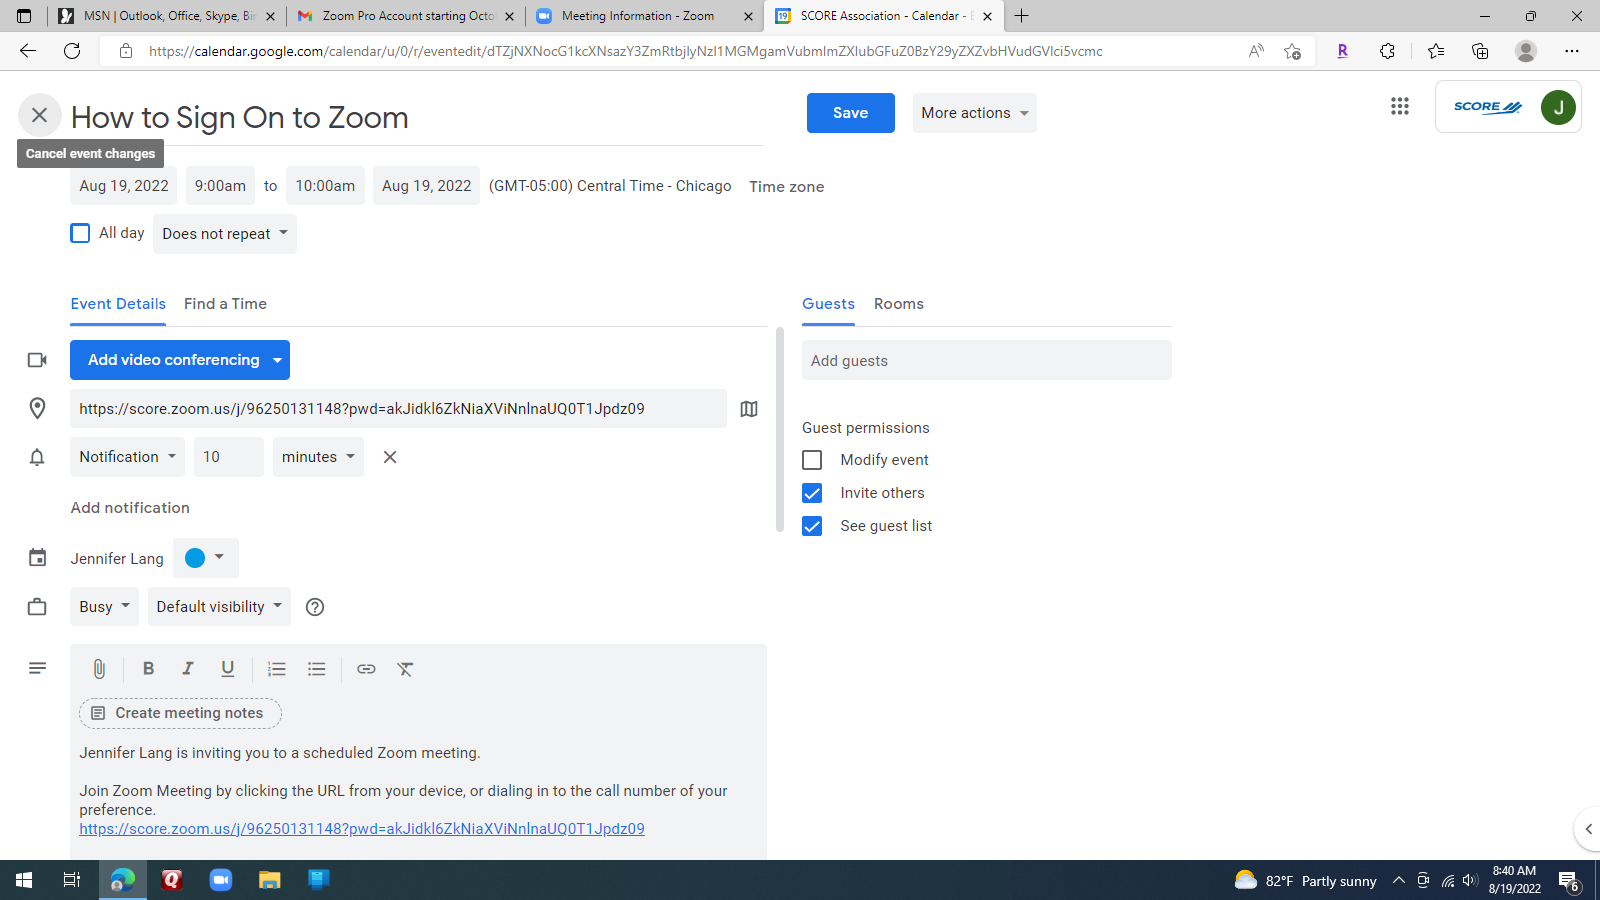
Task: Open the Google apps grid
Action: point(1400,106)
